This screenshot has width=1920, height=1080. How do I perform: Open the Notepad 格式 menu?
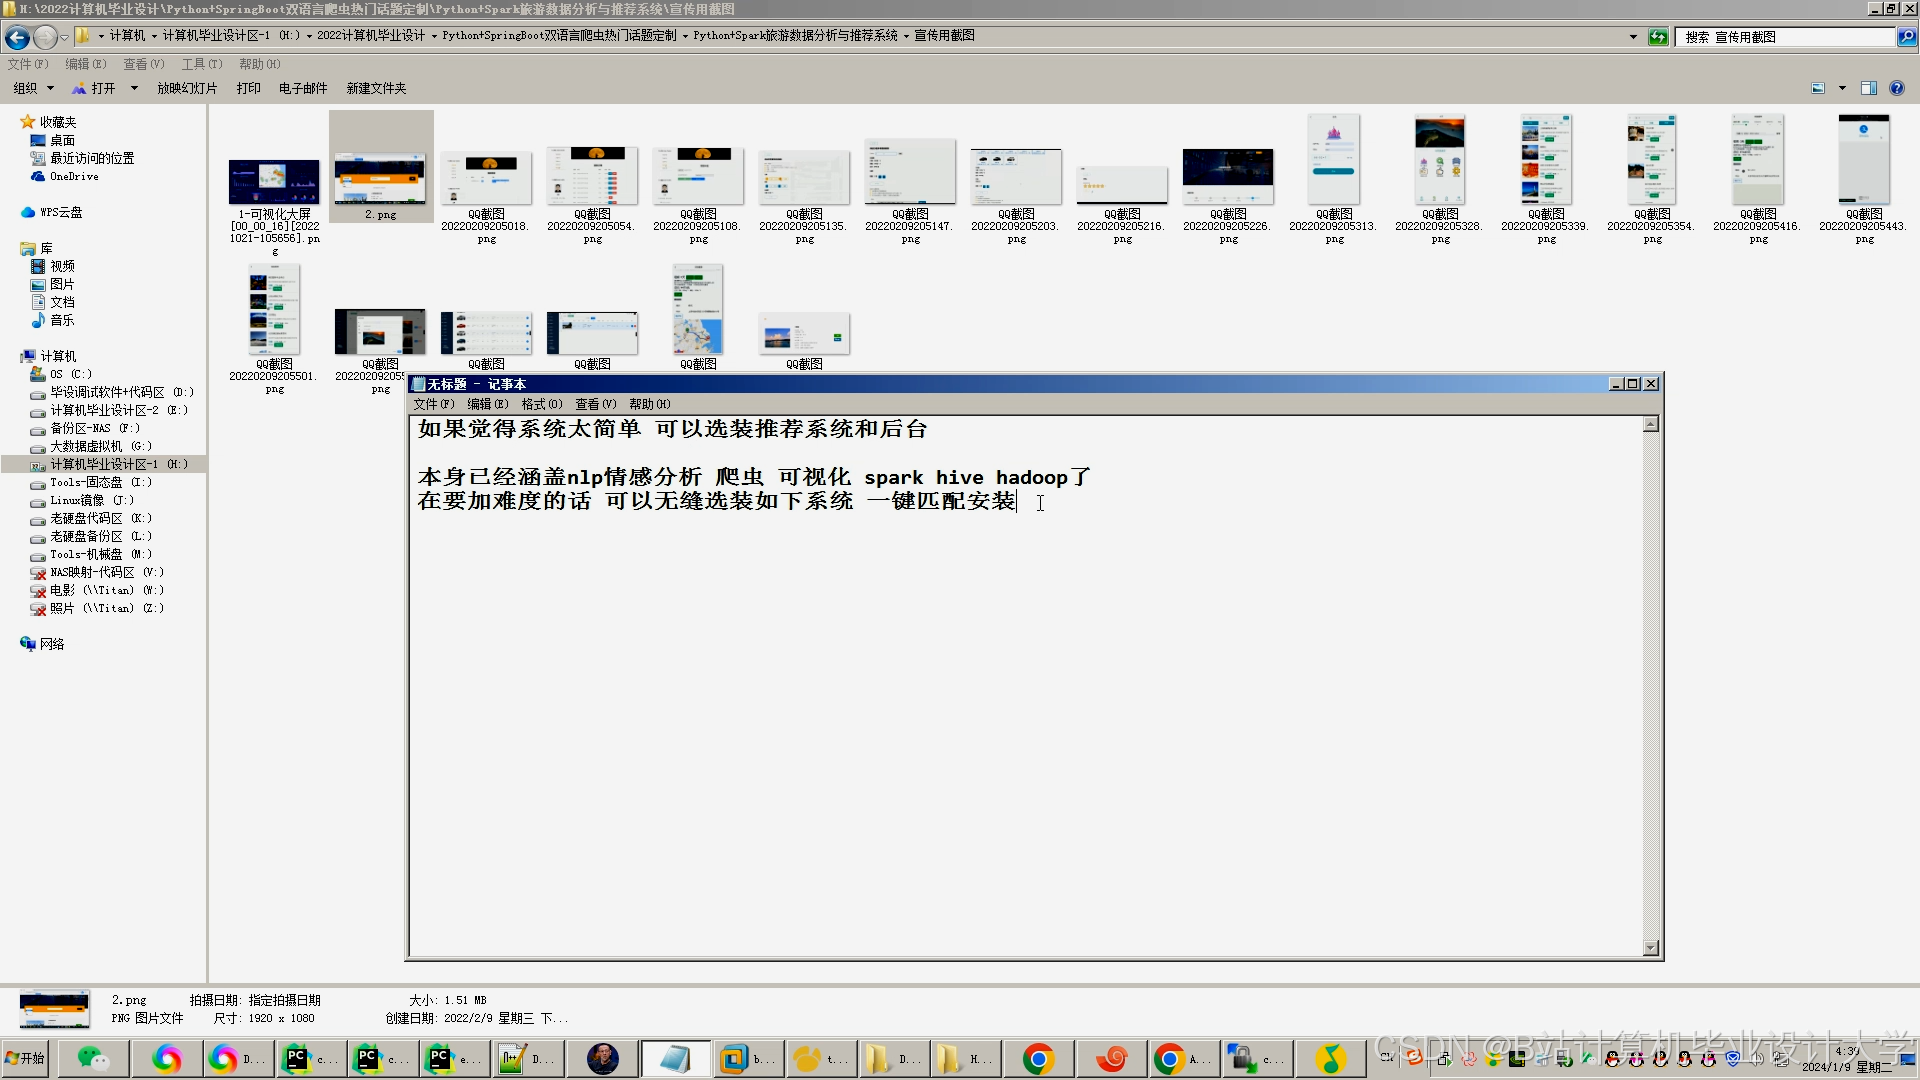[x=541, y=404]
